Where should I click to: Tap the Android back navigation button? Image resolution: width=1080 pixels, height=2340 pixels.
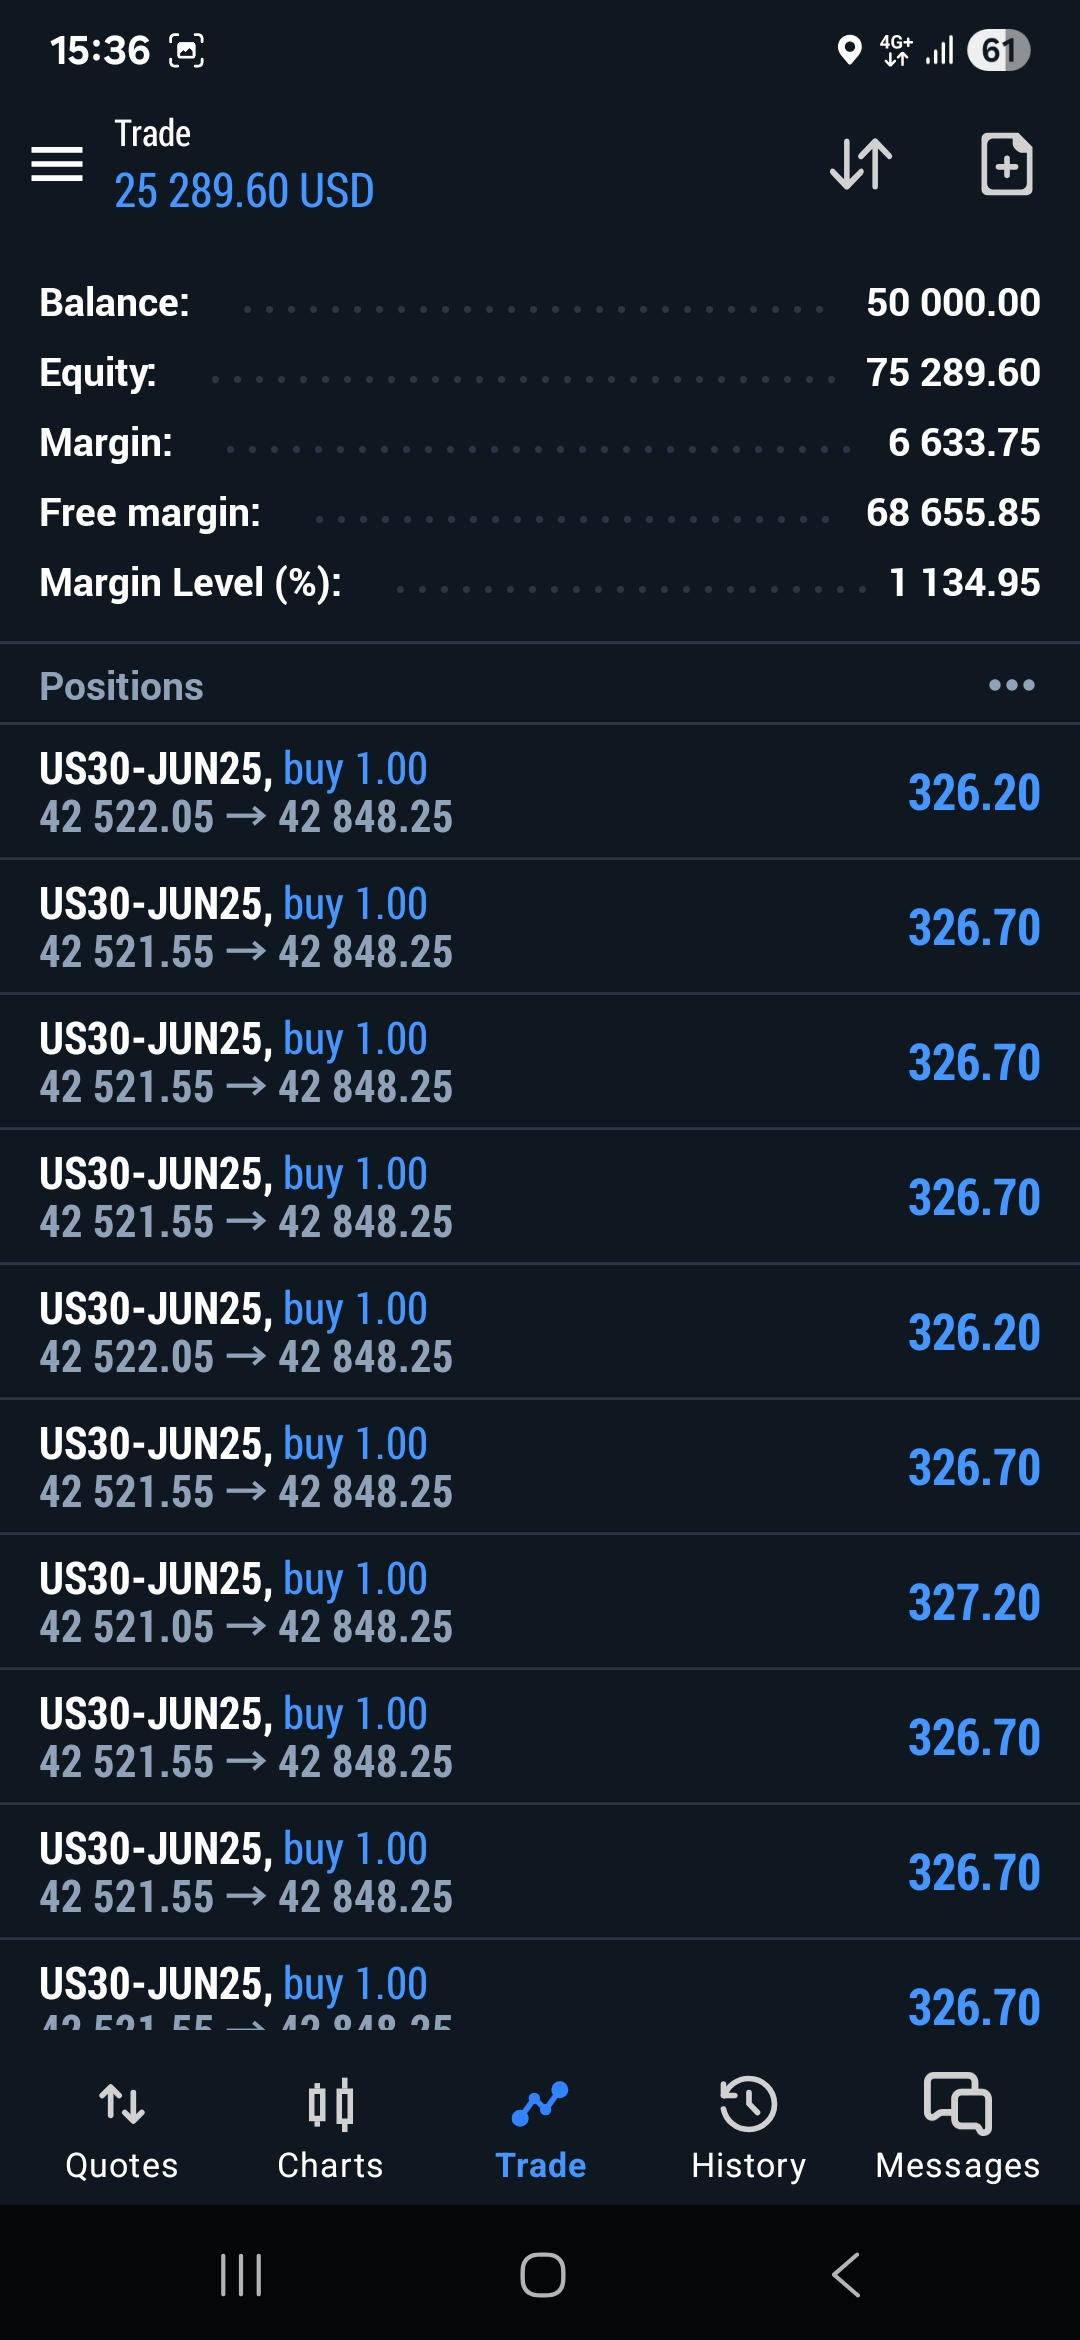coord(846,2275)
